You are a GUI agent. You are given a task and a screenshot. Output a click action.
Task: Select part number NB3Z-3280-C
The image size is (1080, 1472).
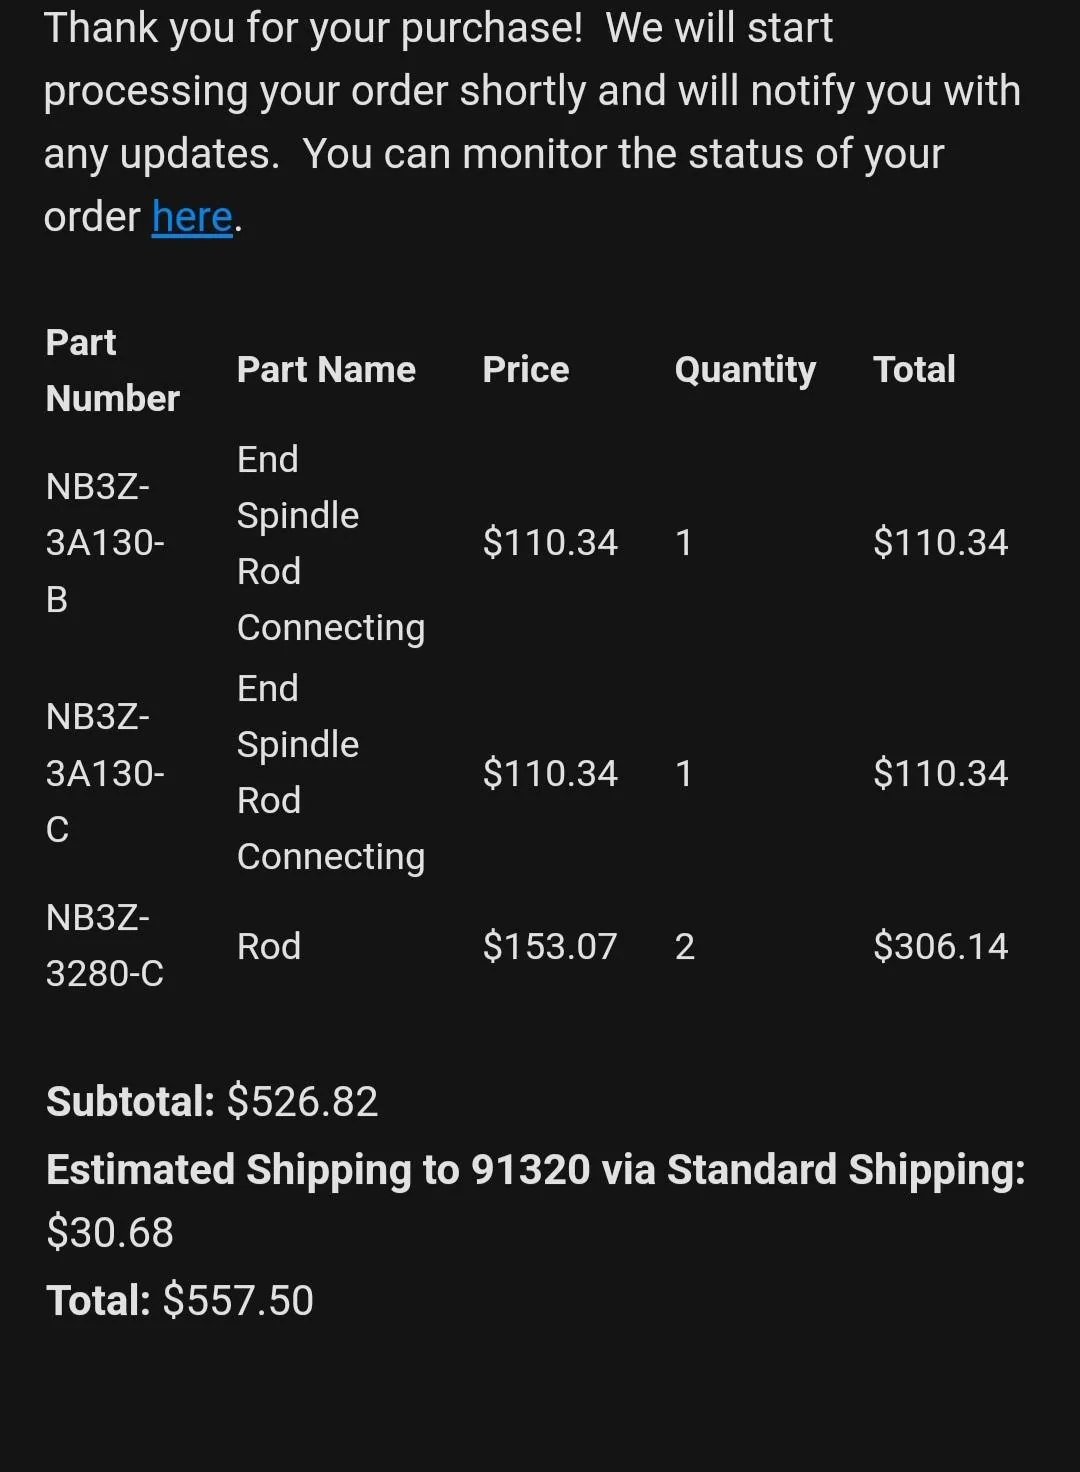coord(105,946)
